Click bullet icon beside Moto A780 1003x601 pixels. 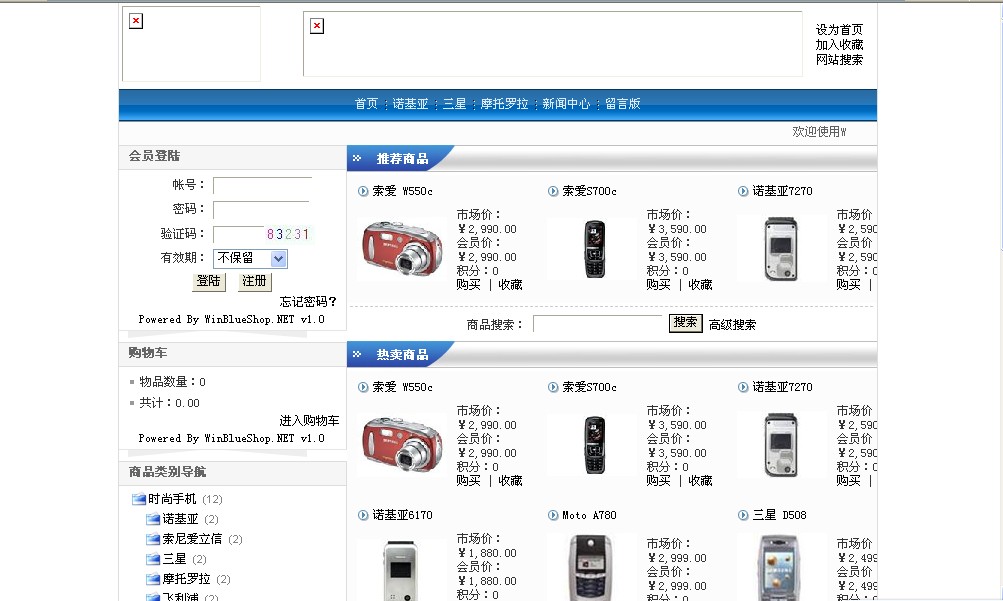tap(553, 515)
